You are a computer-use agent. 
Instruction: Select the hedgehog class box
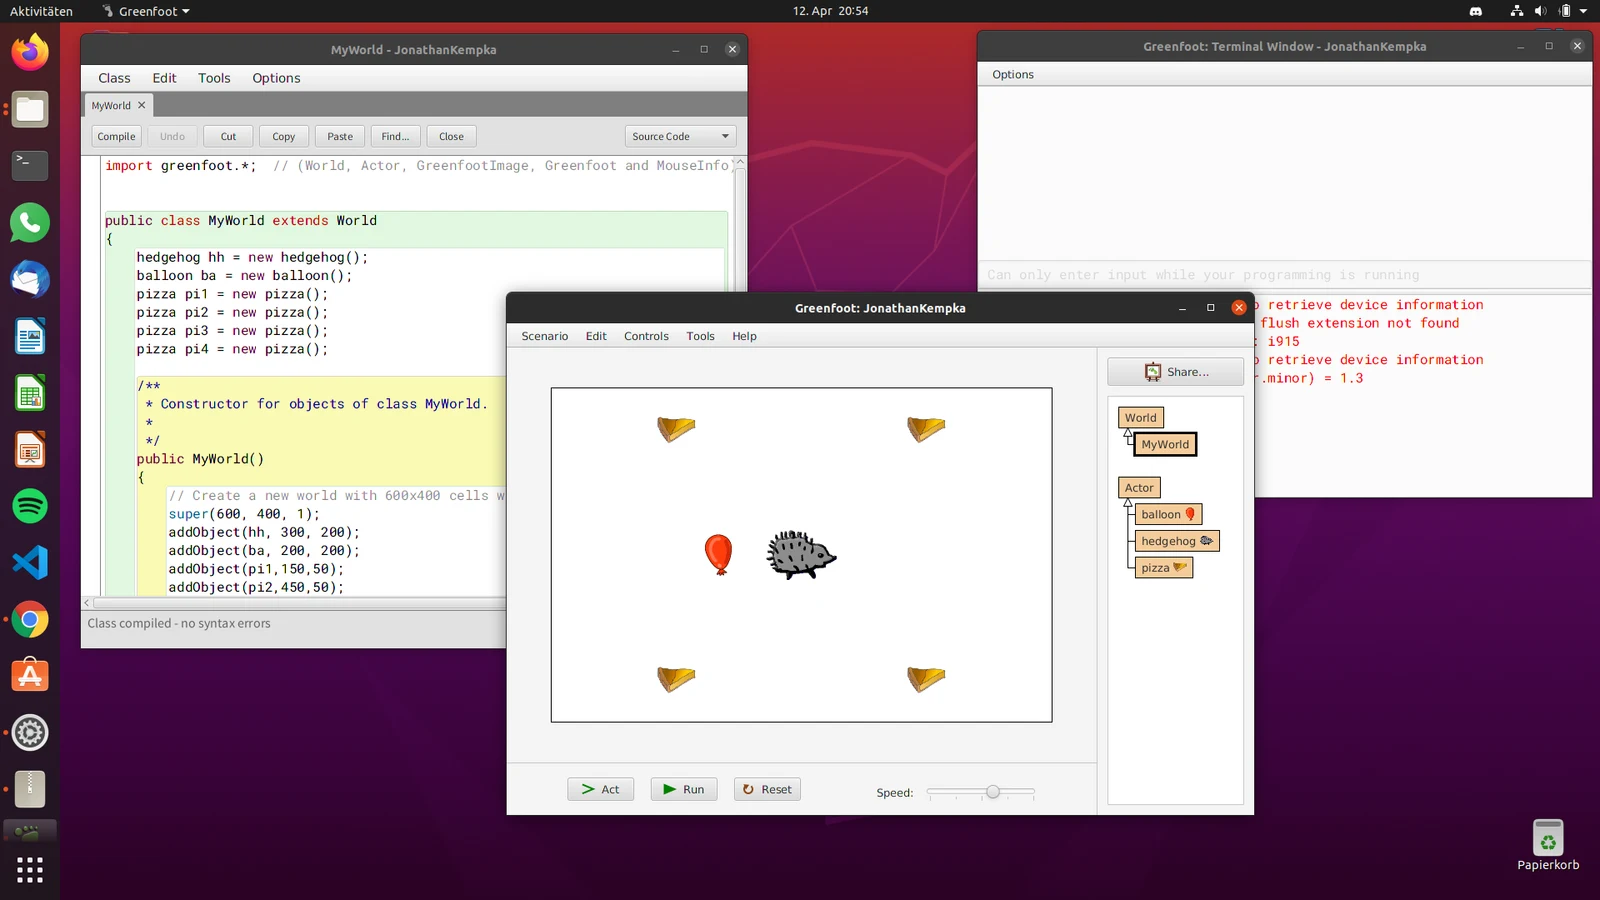[1176, 541]
